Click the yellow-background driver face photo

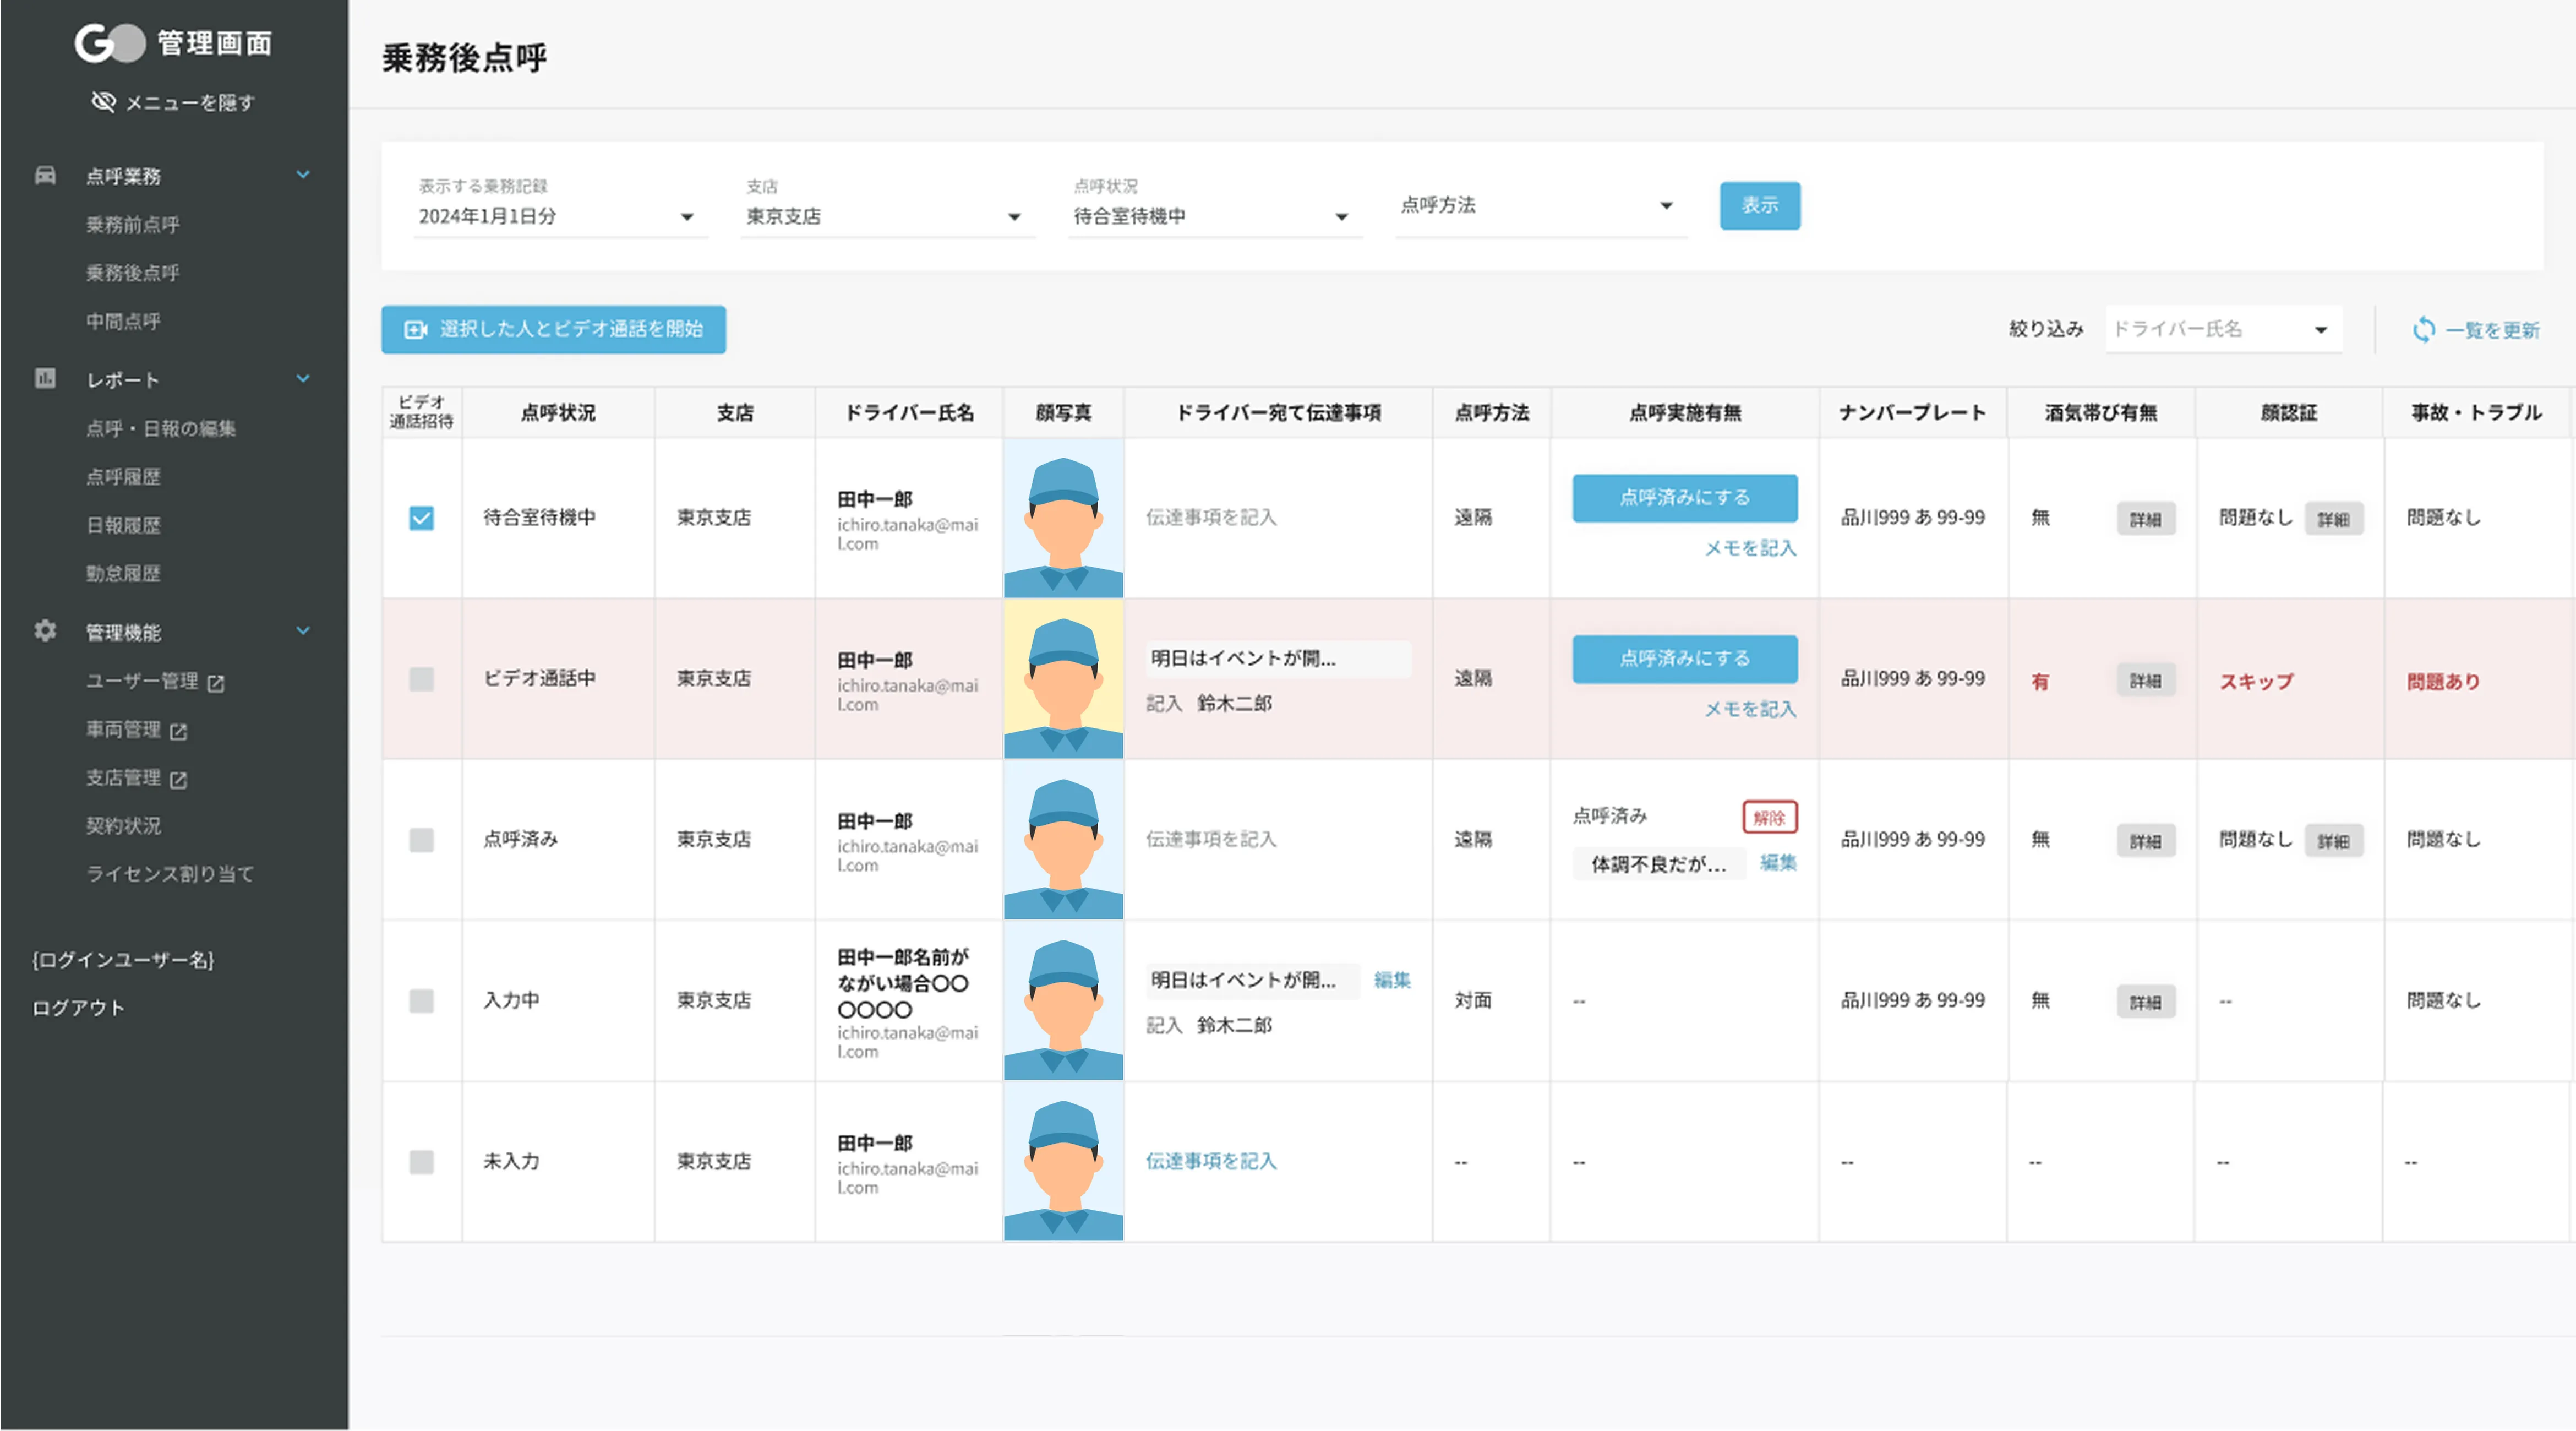point(1063,679)
